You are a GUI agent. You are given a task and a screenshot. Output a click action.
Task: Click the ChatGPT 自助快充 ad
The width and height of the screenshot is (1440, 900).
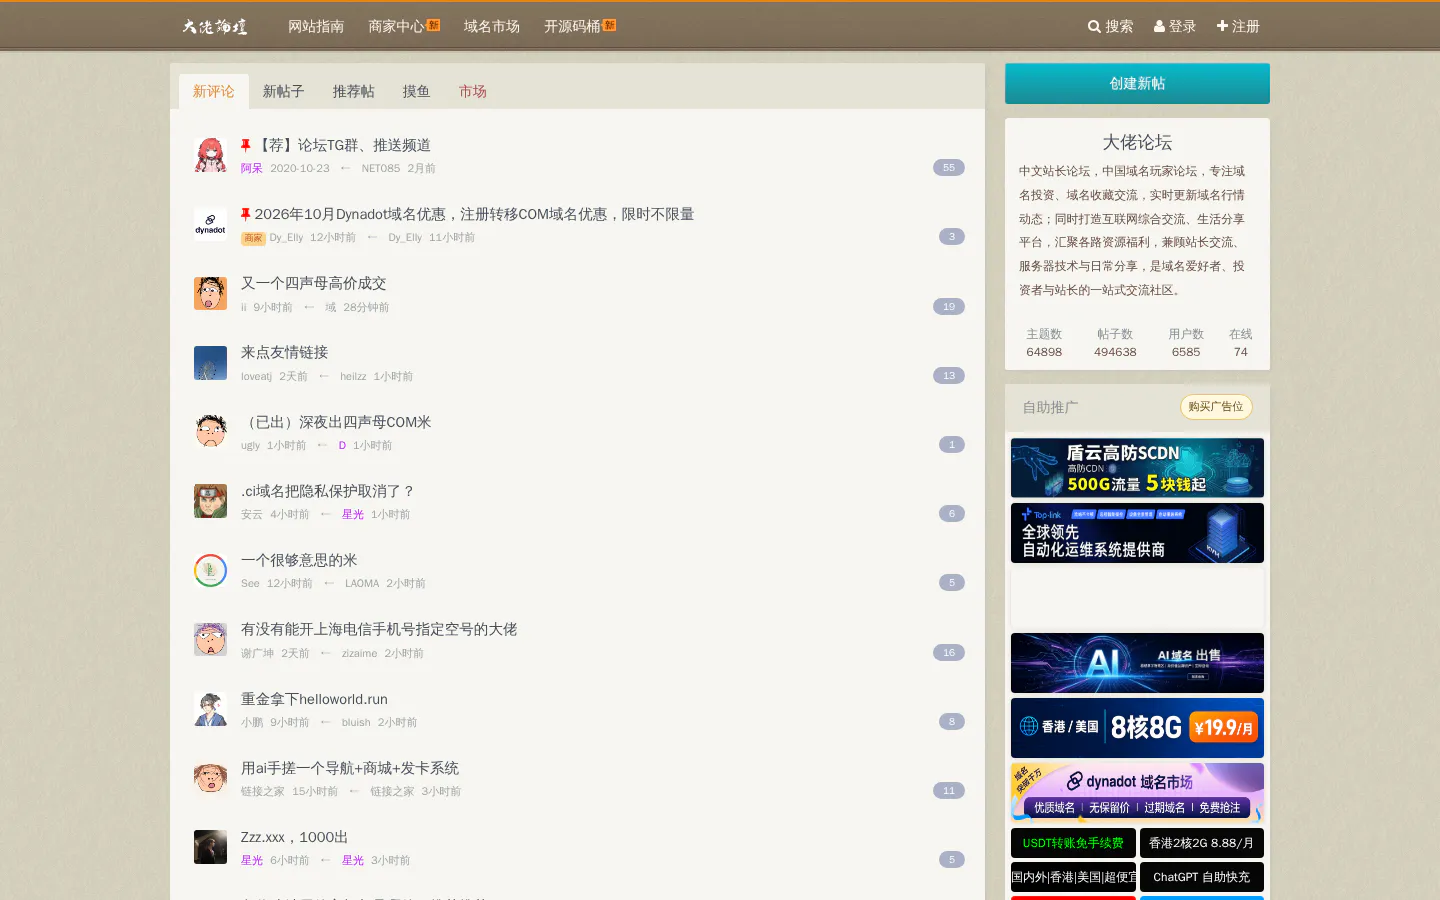click(x=1201, y=877)
